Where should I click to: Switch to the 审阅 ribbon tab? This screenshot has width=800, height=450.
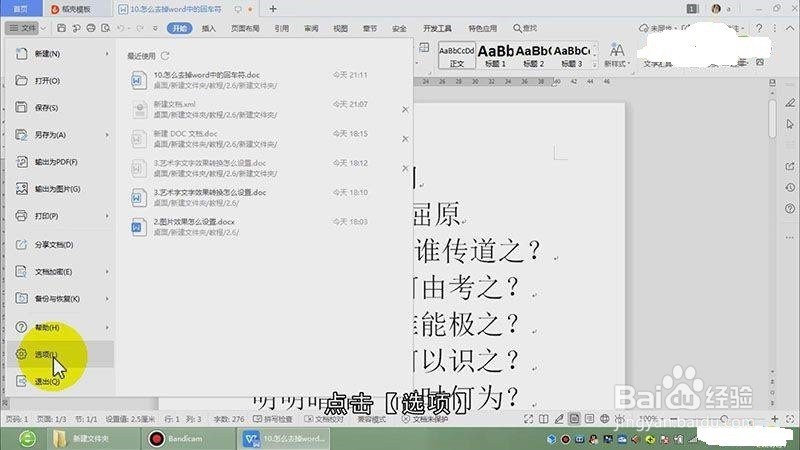(311, 28)
